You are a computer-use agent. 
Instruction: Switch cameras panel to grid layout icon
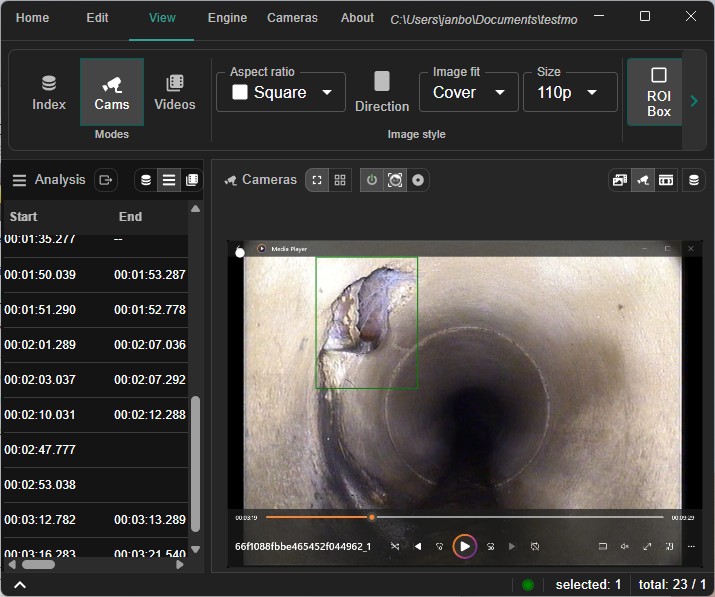340,180
